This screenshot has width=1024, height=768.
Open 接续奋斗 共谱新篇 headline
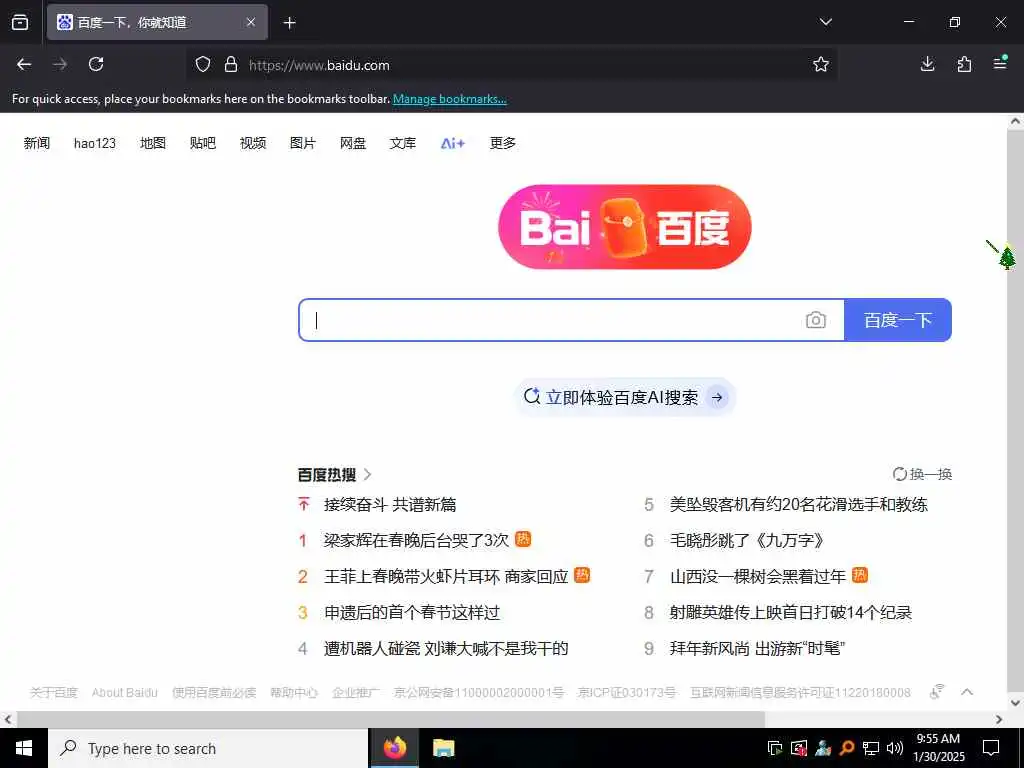[390, 504]
